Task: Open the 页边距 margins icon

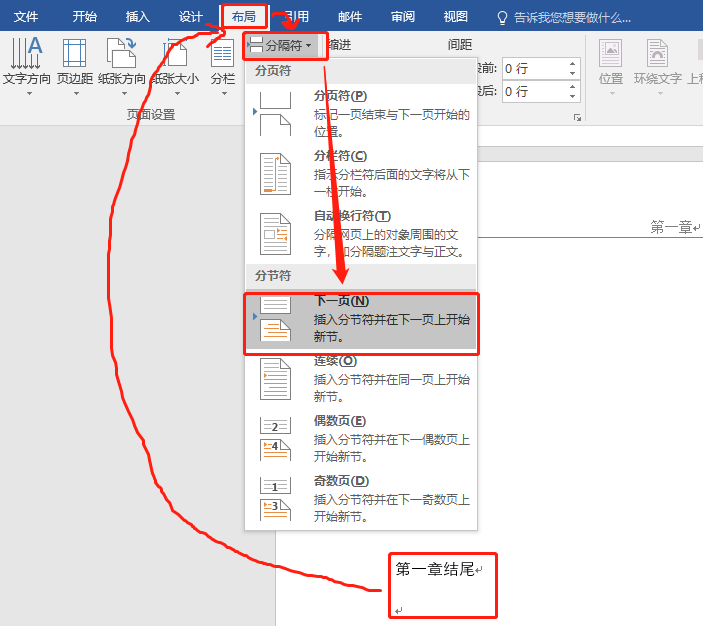Action: (74, 53)
